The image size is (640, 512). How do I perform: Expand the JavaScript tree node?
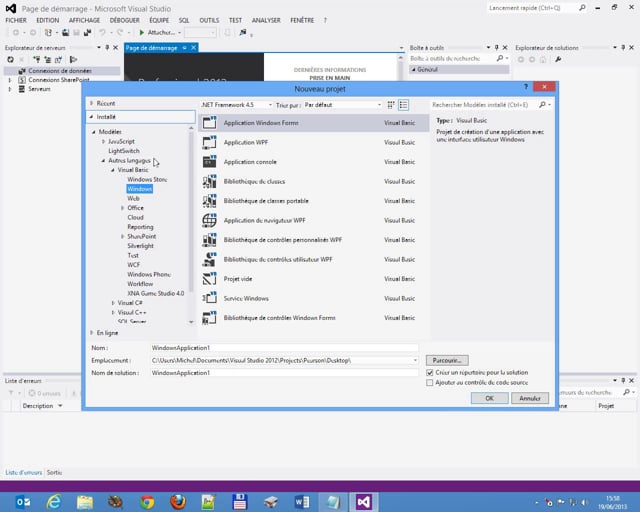coord(103,141)
